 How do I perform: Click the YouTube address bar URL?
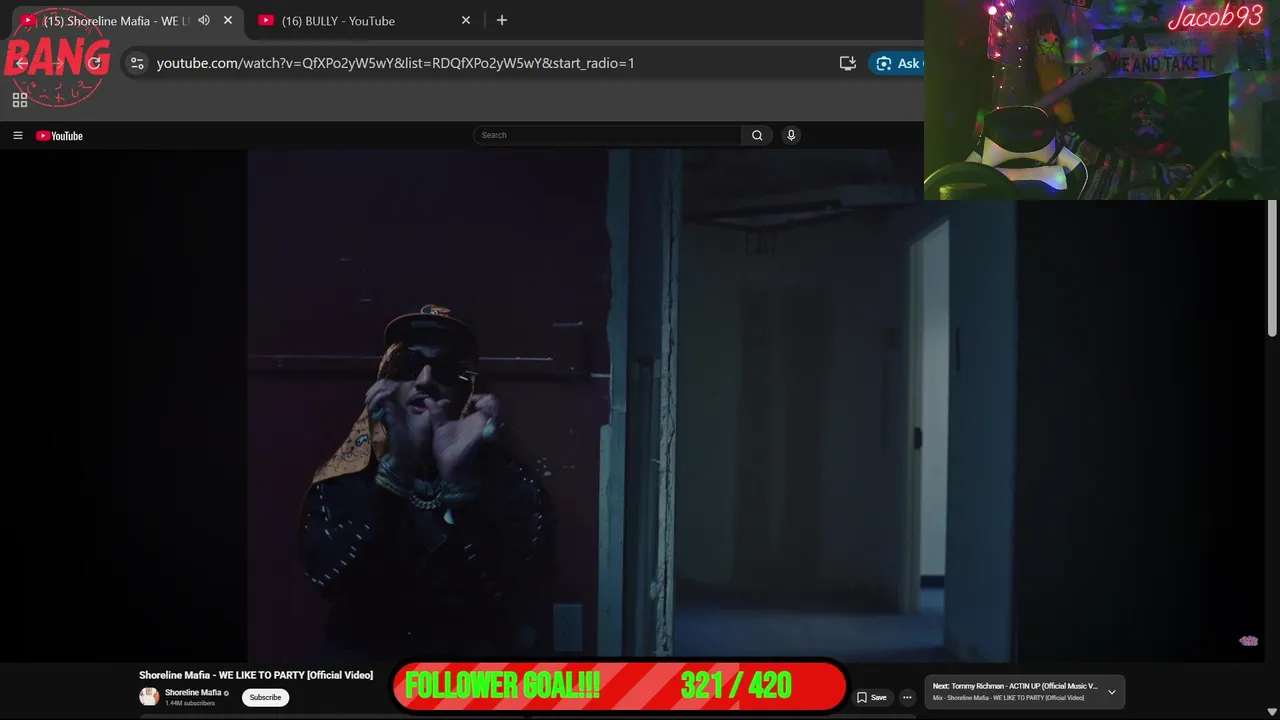coord(395,63)
